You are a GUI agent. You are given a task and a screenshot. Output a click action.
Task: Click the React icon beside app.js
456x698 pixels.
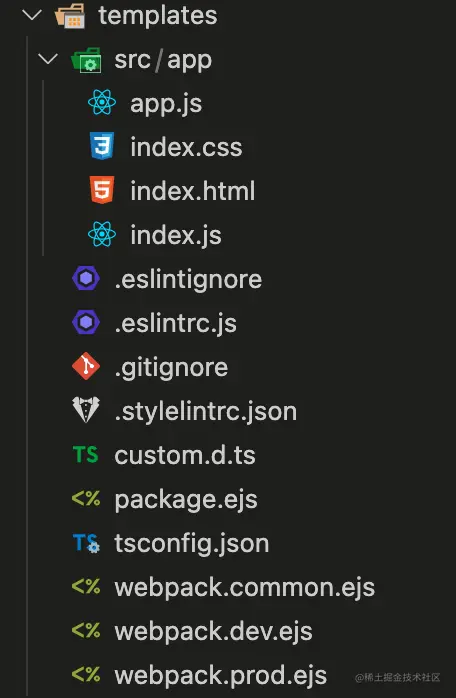102,102
